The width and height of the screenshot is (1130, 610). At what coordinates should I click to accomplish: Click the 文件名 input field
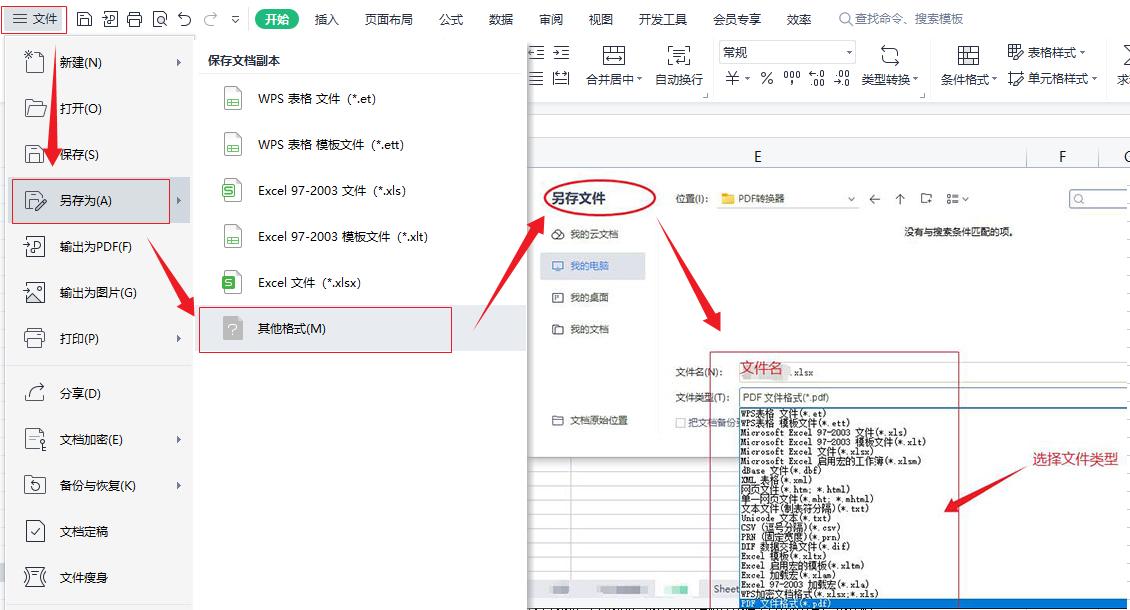coord(934,372)
